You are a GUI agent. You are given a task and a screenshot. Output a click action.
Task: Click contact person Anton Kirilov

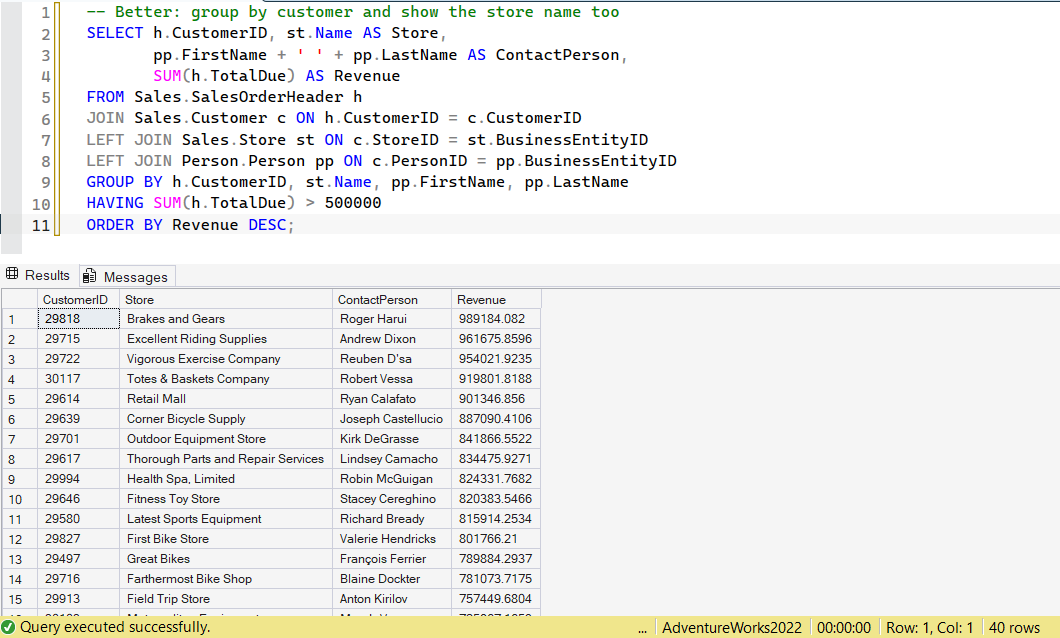391,599
